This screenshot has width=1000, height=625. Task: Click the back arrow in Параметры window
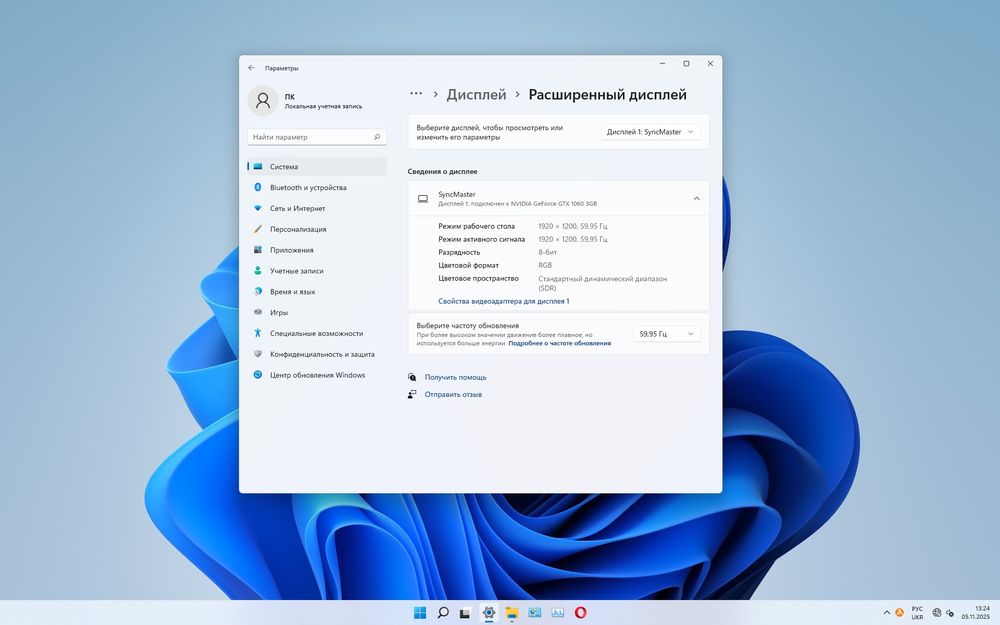click(x=251, y=68)
